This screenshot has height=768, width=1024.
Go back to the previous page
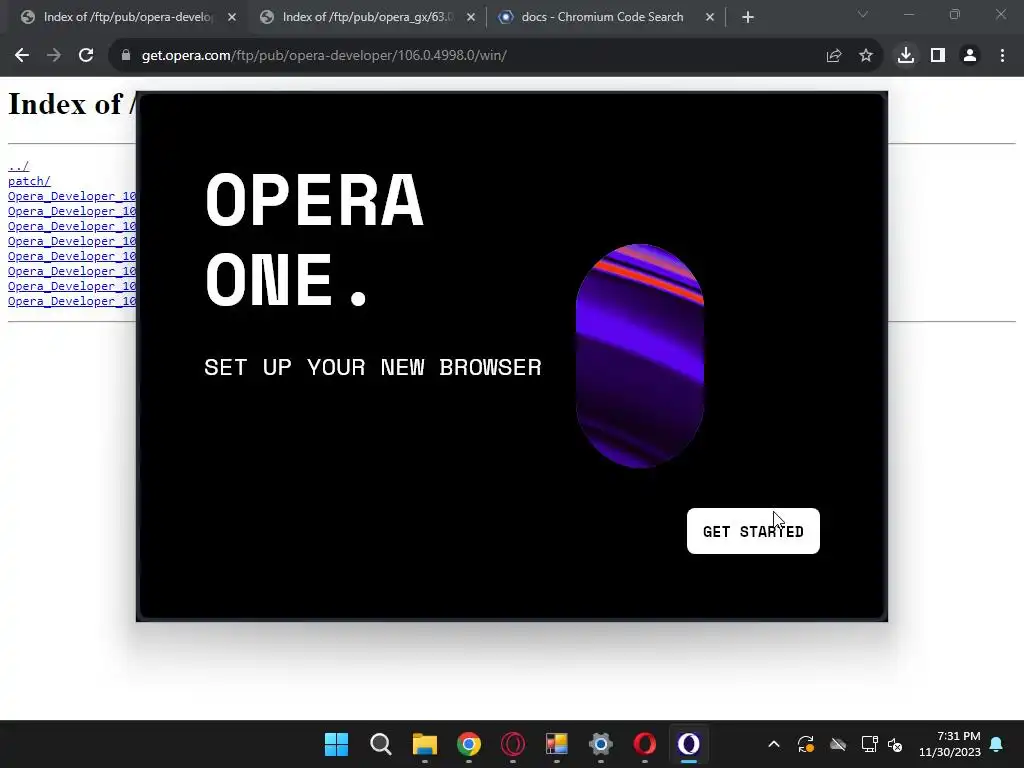[x=22, y=56]
